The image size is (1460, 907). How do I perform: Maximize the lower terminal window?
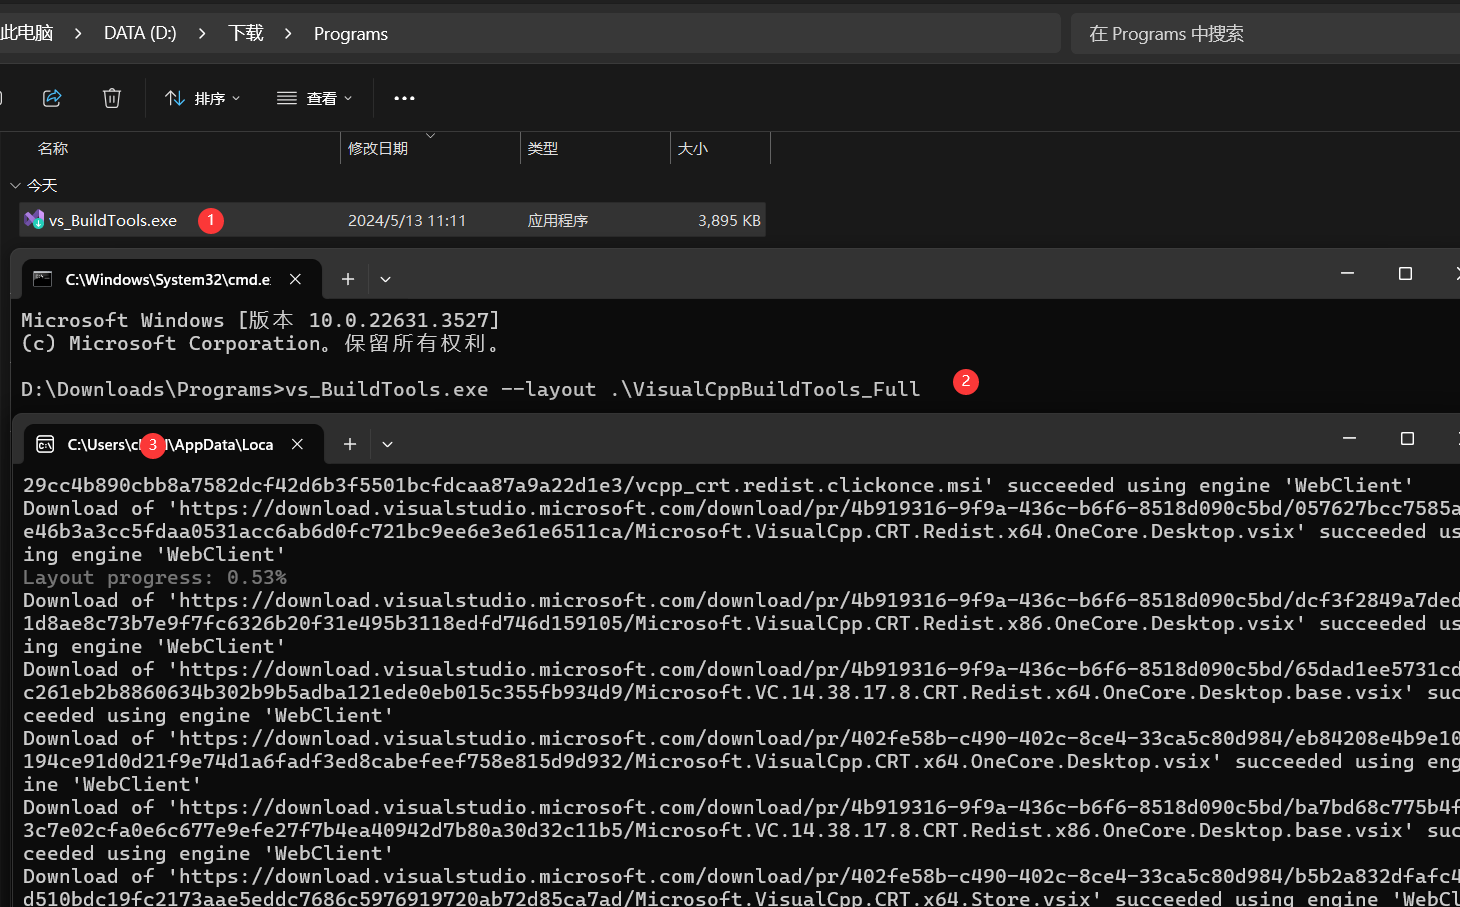tap(1407, 438)
